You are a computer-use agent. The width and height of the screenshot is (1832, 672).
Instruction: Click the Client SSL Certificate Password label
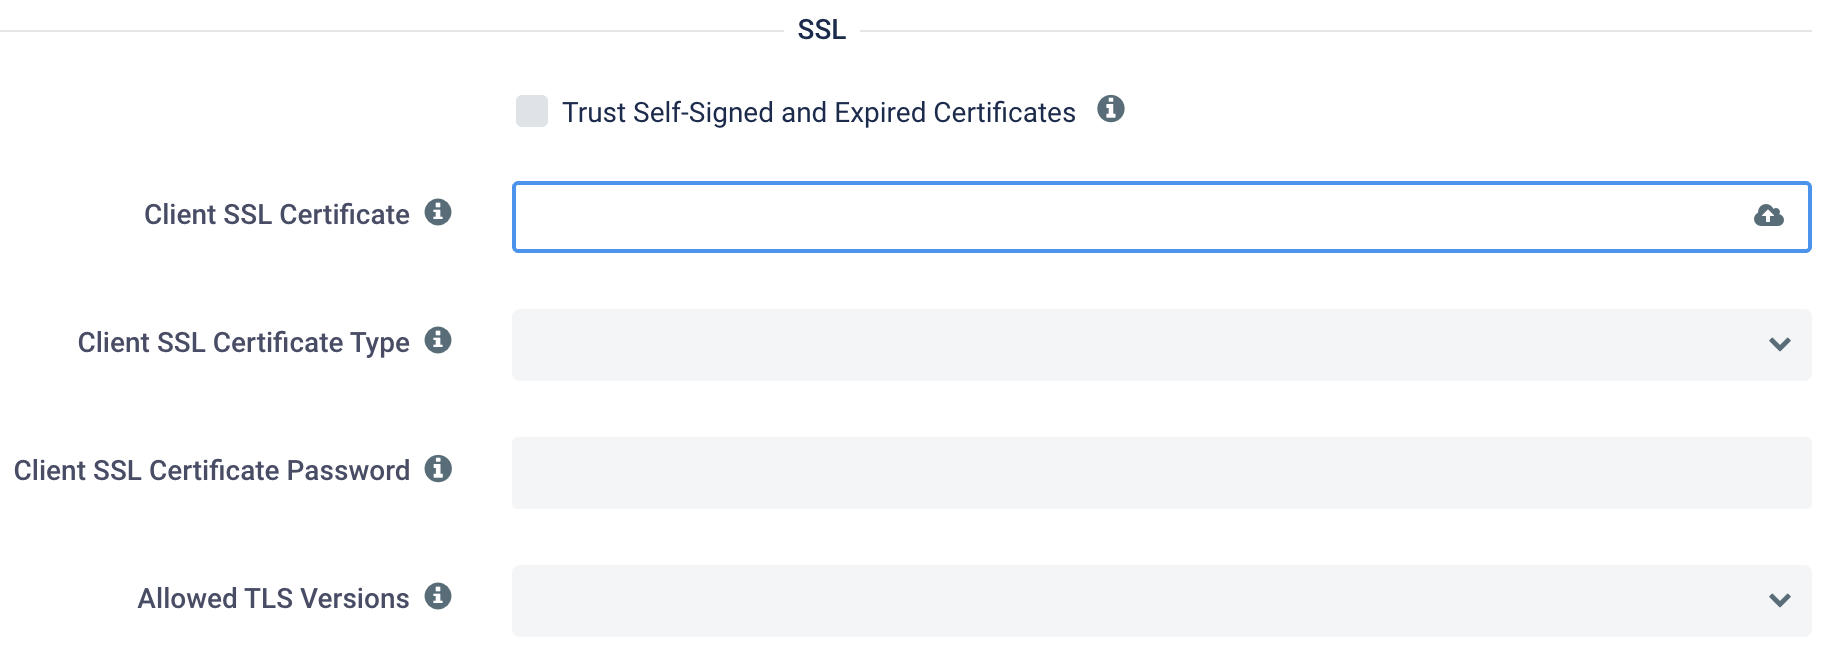212,470
